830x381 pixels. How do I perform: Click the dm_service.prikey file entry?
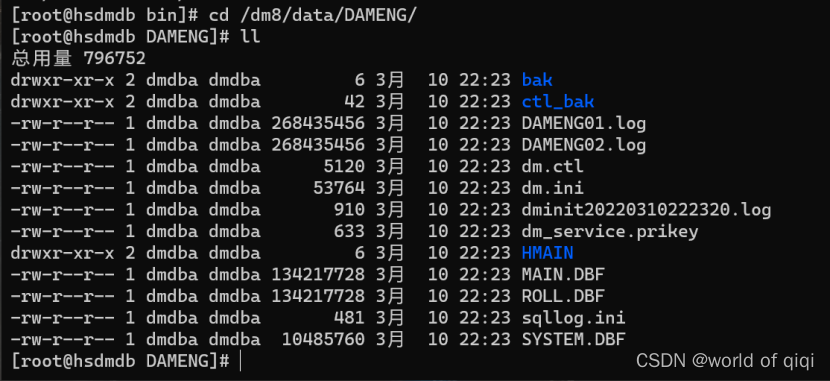point(610,232)
